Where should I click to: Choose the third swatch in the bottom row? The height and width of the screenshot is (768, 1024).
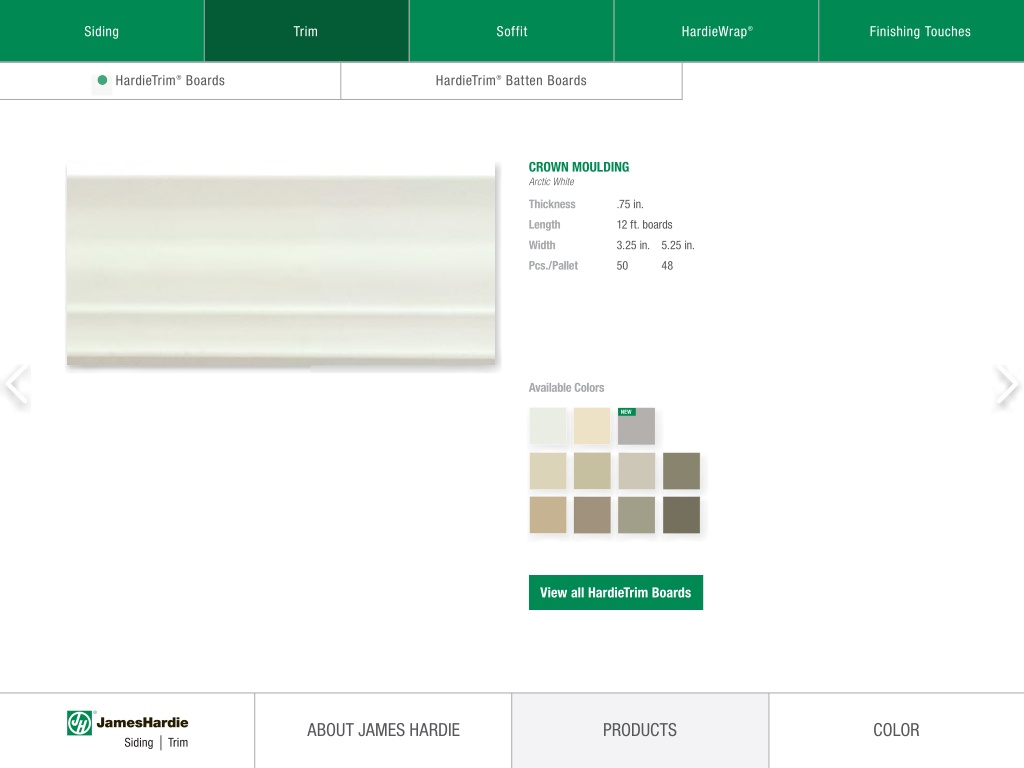click(x=637, y=515)
